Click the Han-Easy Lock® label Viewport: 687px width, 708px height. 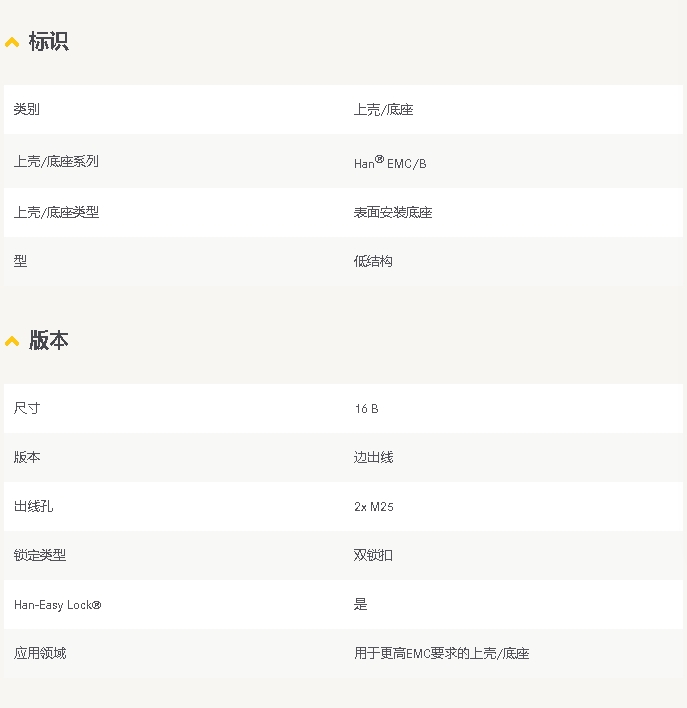tap(58, 605)
